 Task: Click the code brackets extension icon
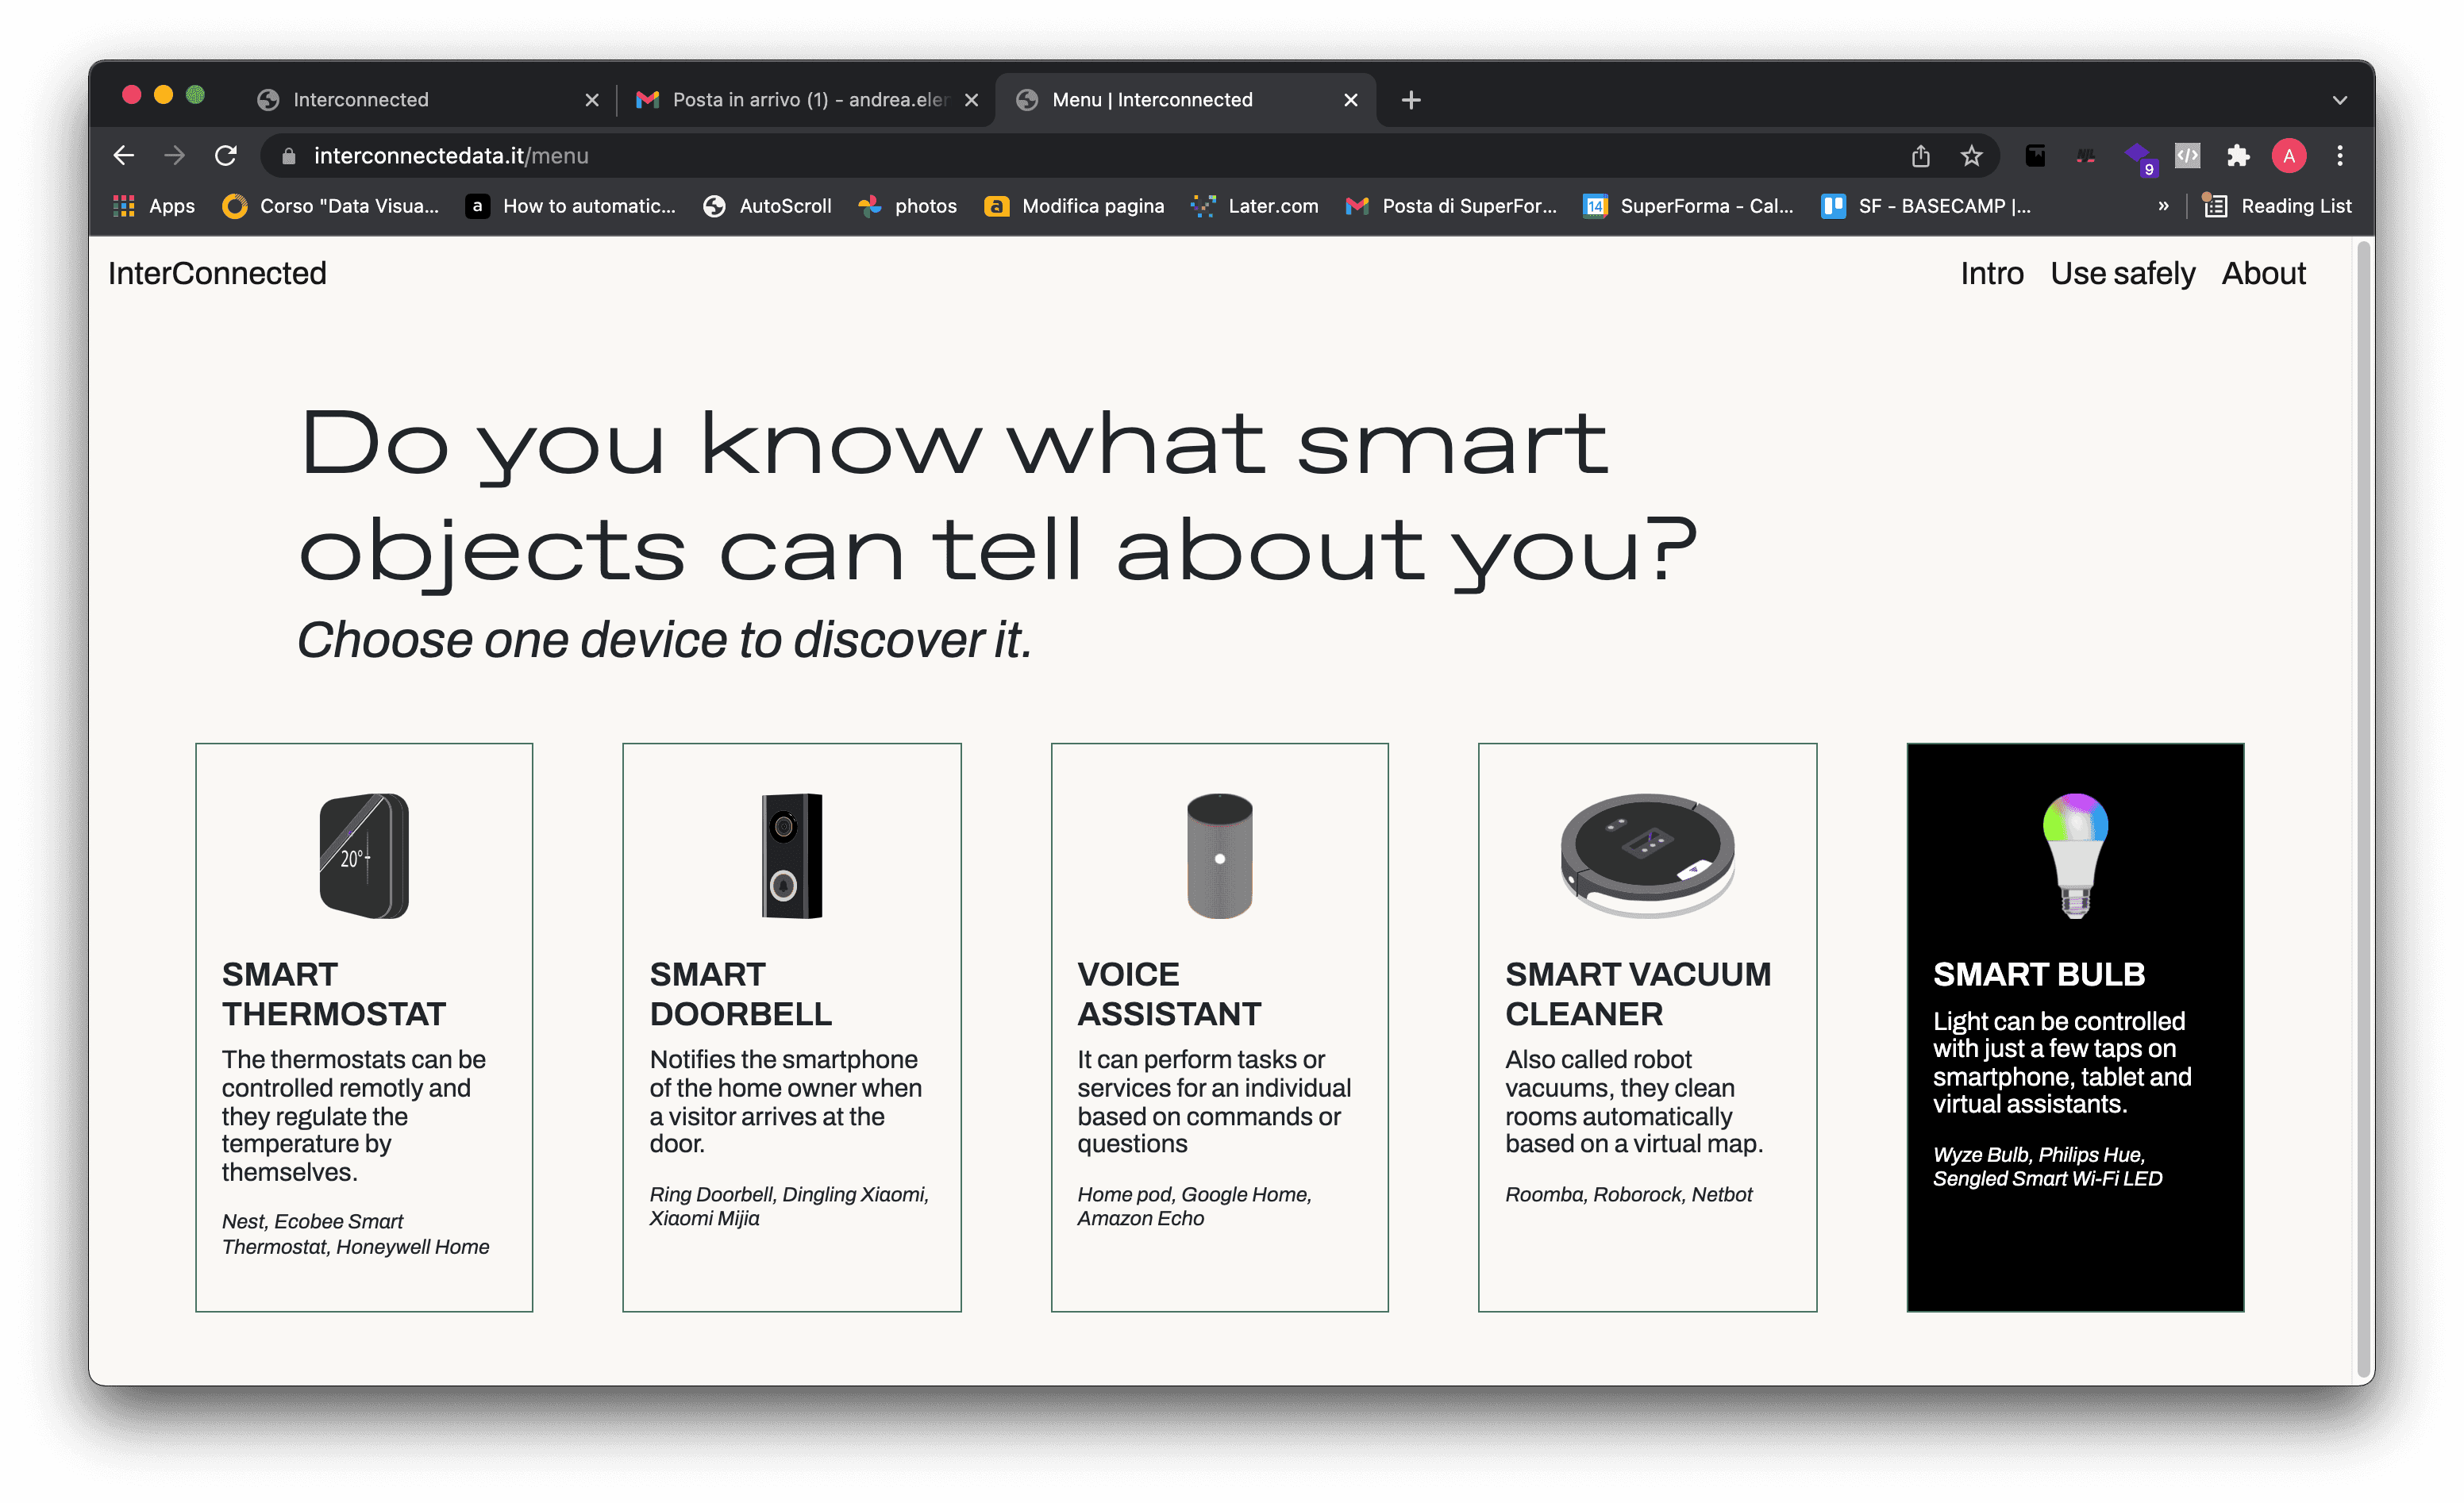point(2187,155)
